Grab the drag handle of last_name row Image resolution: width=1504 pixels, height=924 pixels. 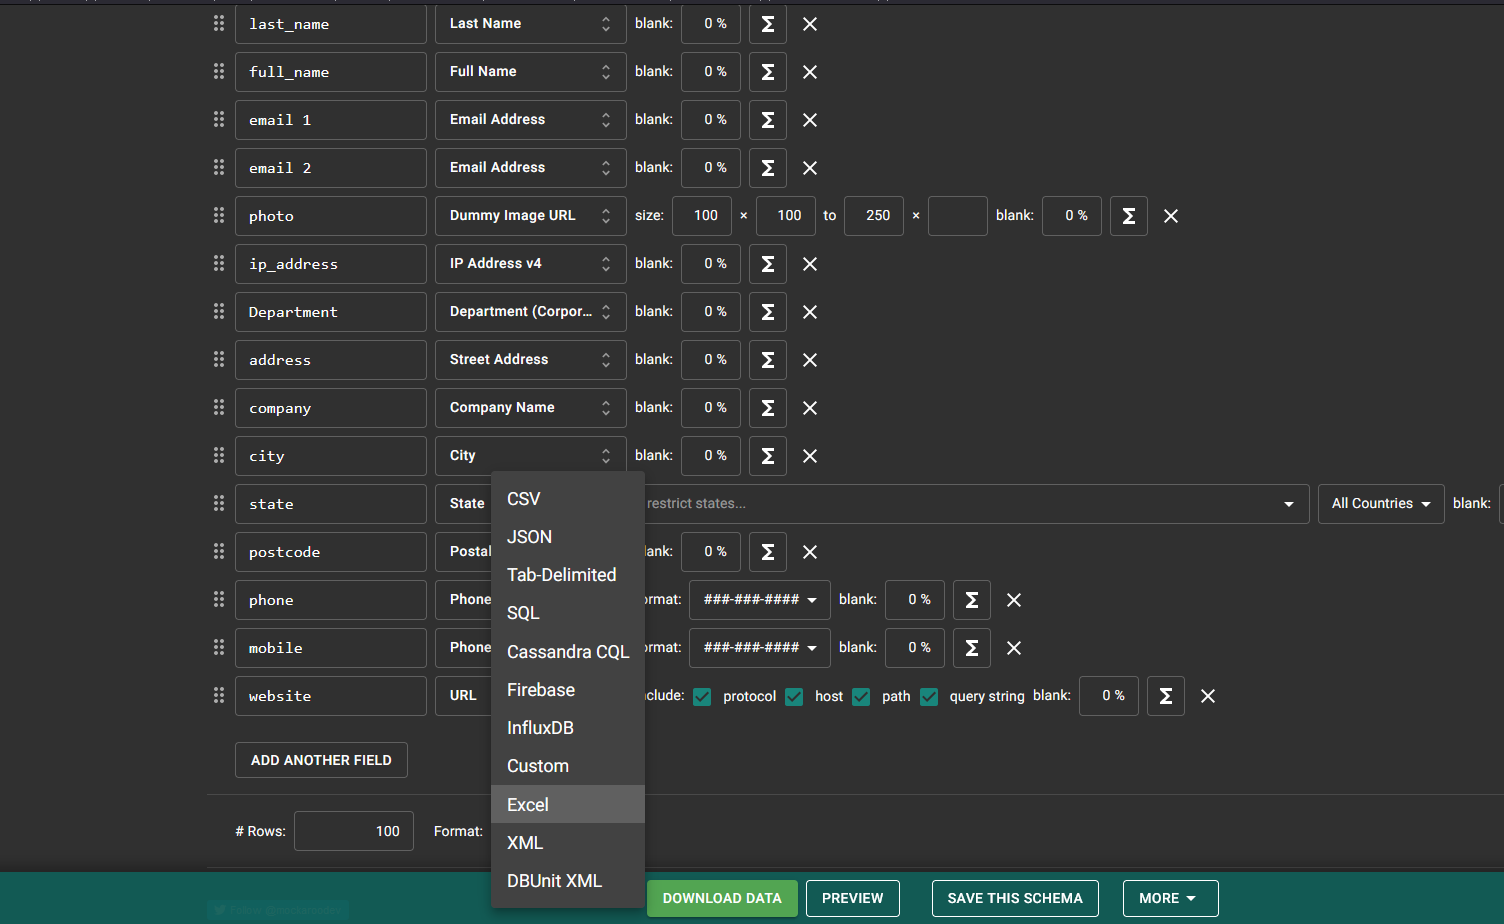pyautogui.click(x=219, y=23)
